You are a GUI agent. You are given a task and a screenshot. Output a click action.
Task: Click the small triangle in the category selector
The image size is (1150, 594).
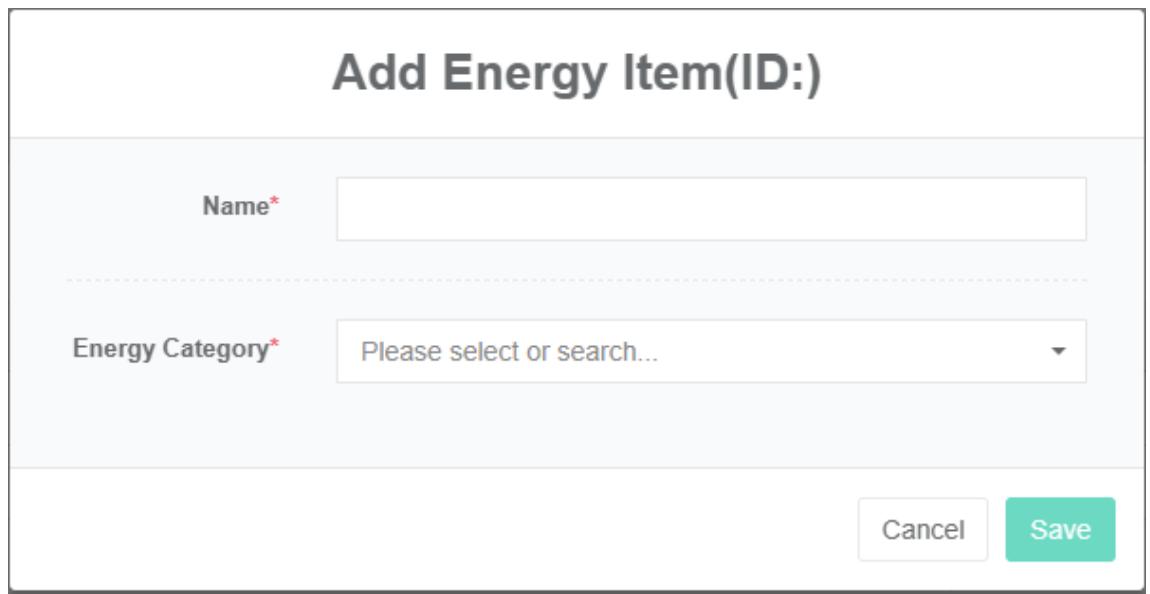point(1059,352)
